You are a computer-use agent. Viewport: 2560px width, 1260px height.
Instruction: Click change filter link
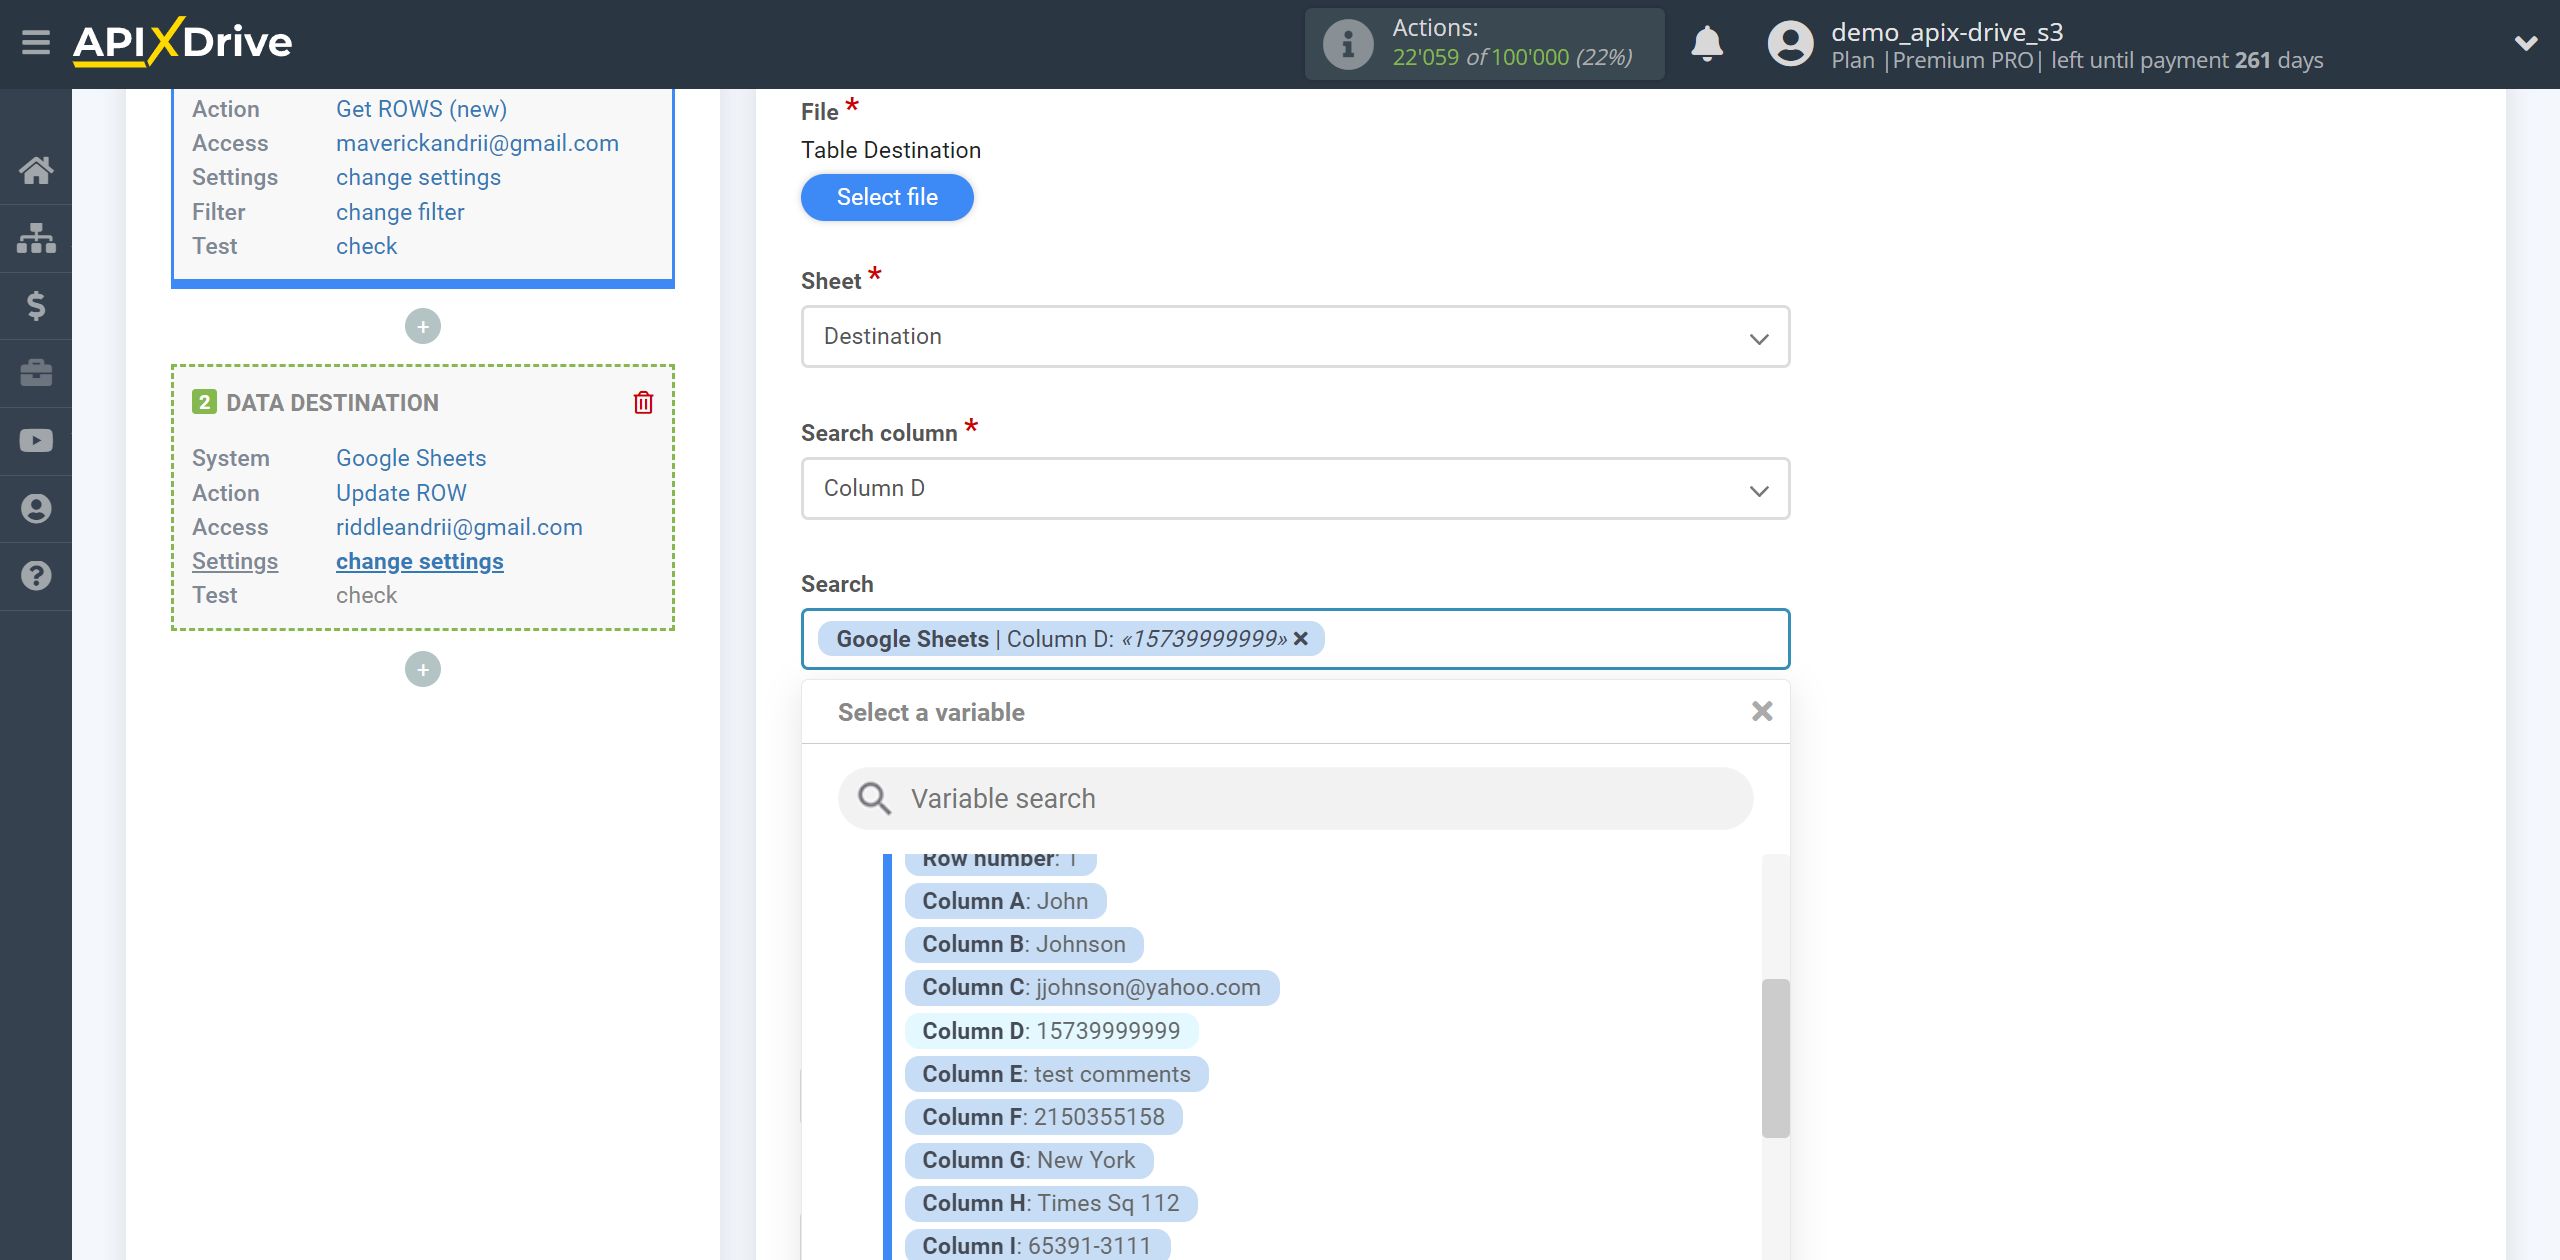click(400, 212)
